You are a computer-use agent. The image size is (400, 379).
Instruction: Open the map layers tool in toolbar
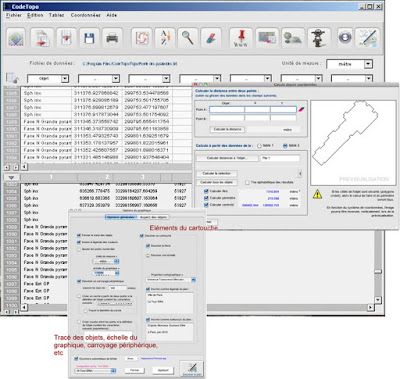point(16,38)
